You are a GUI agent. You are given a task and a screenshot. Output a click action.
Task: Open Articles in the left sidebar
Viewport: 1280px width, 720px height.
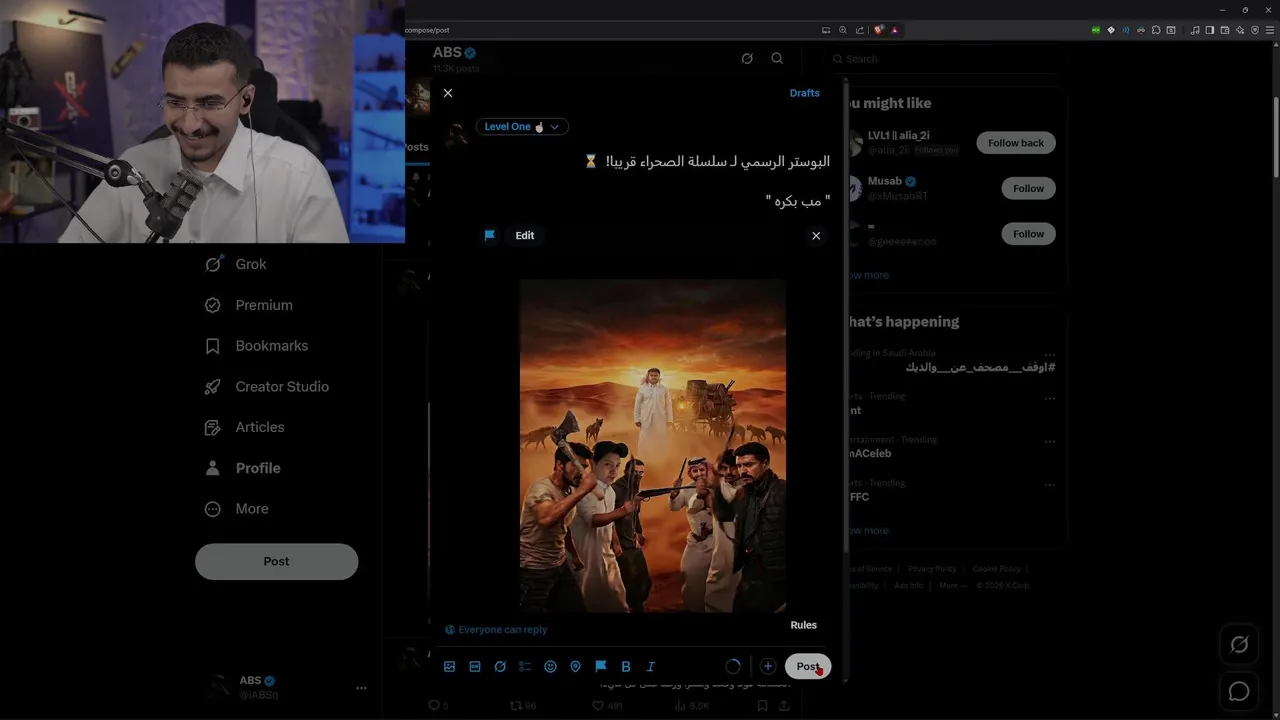pyautogui.click(x=245, y=427)
